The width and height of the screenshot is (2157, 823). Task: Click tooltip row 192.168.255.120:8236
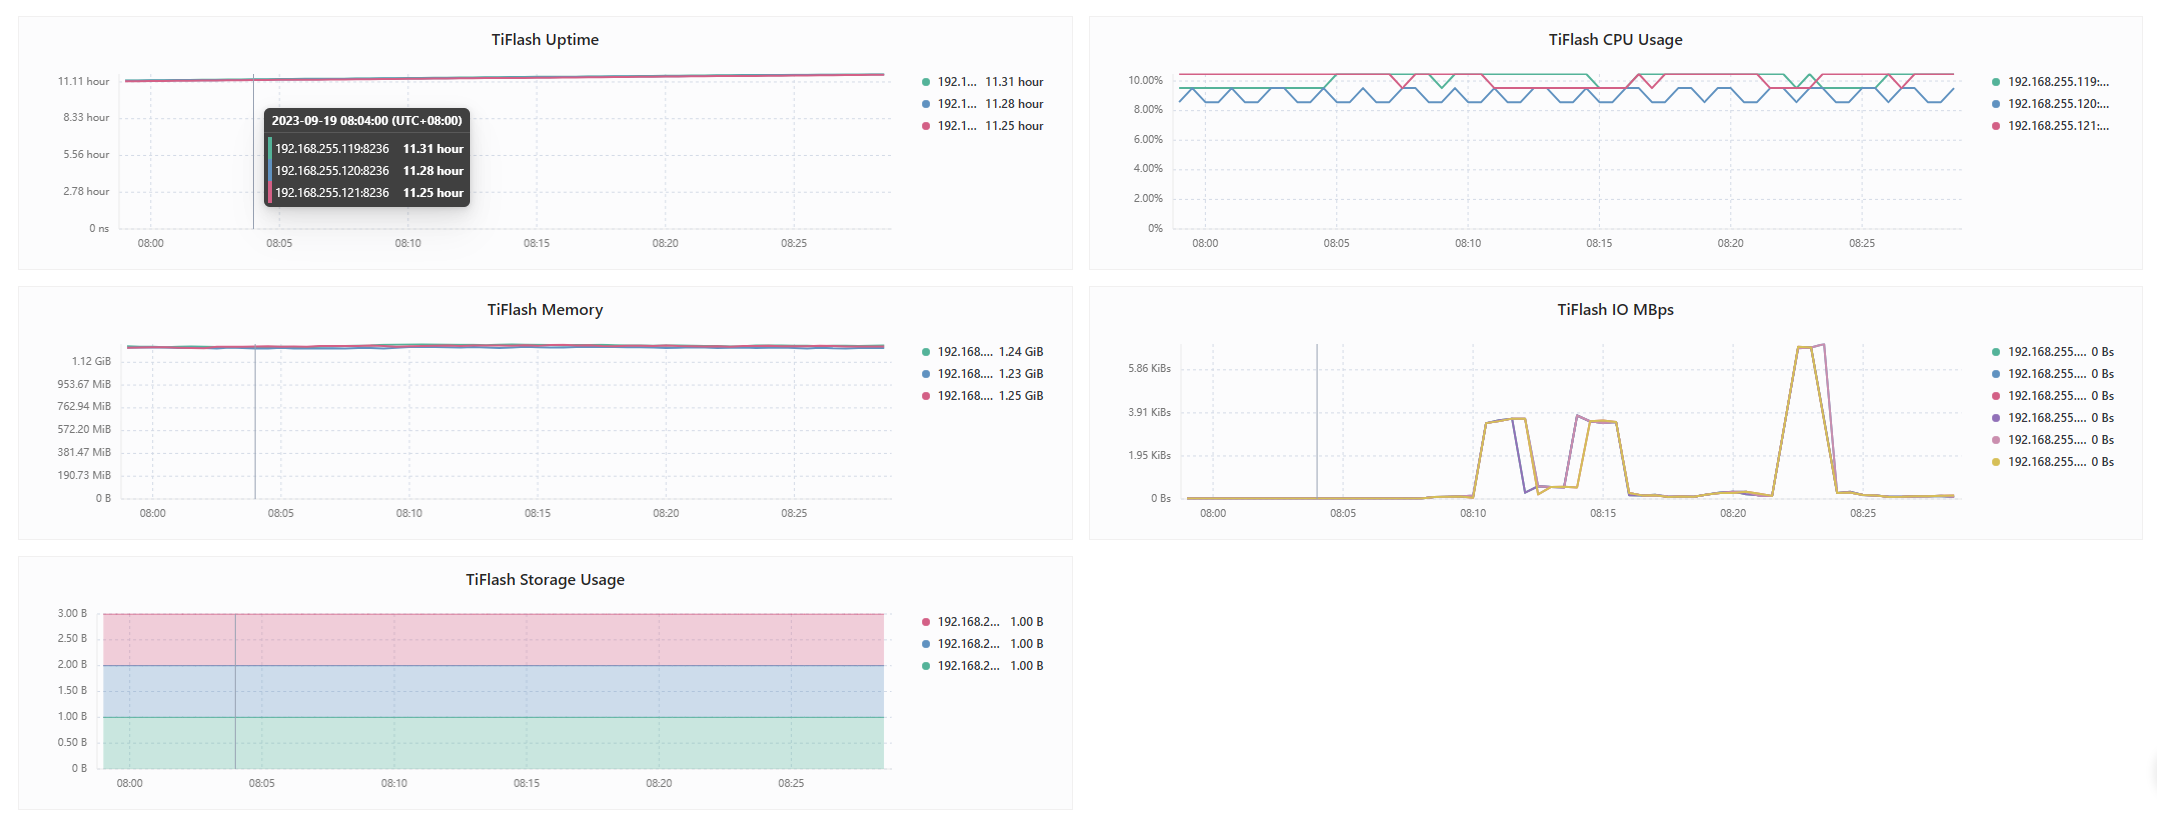click(x=368, y=171)
